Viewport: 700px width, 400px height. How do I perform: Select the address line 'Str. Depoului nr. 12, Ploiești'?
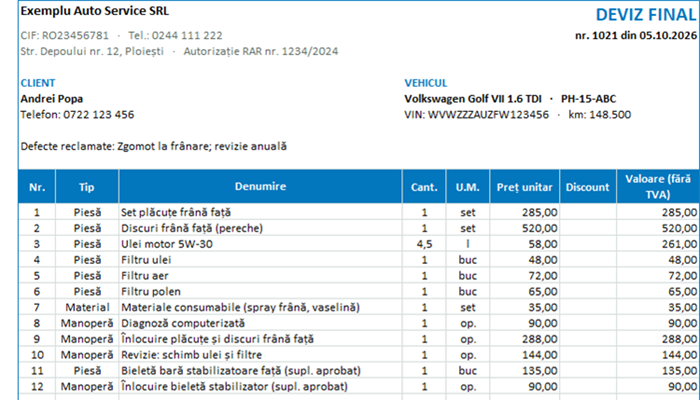[92, 51]
